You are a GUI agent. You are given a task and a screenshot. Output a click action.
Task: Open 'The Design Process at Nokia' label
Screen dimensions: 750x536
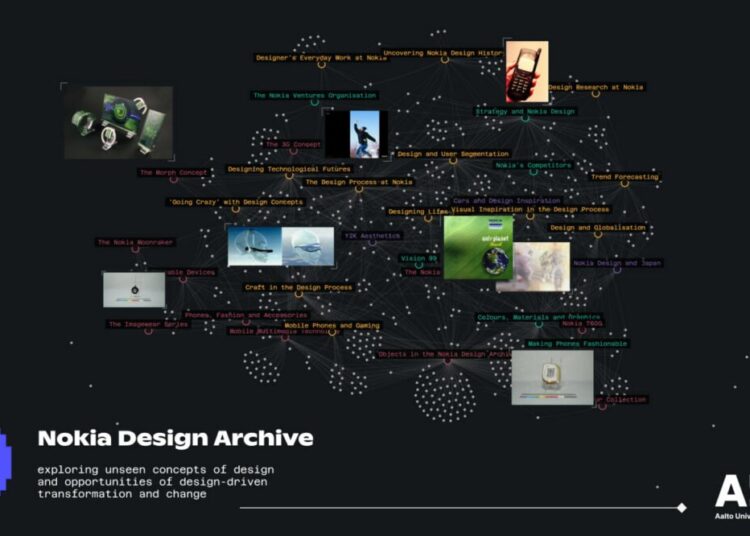coord(359,182)
